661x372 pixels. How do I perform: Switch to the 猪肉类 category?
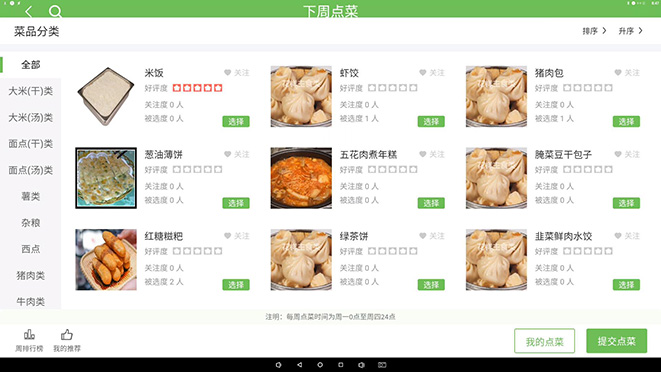pos(31,275)
